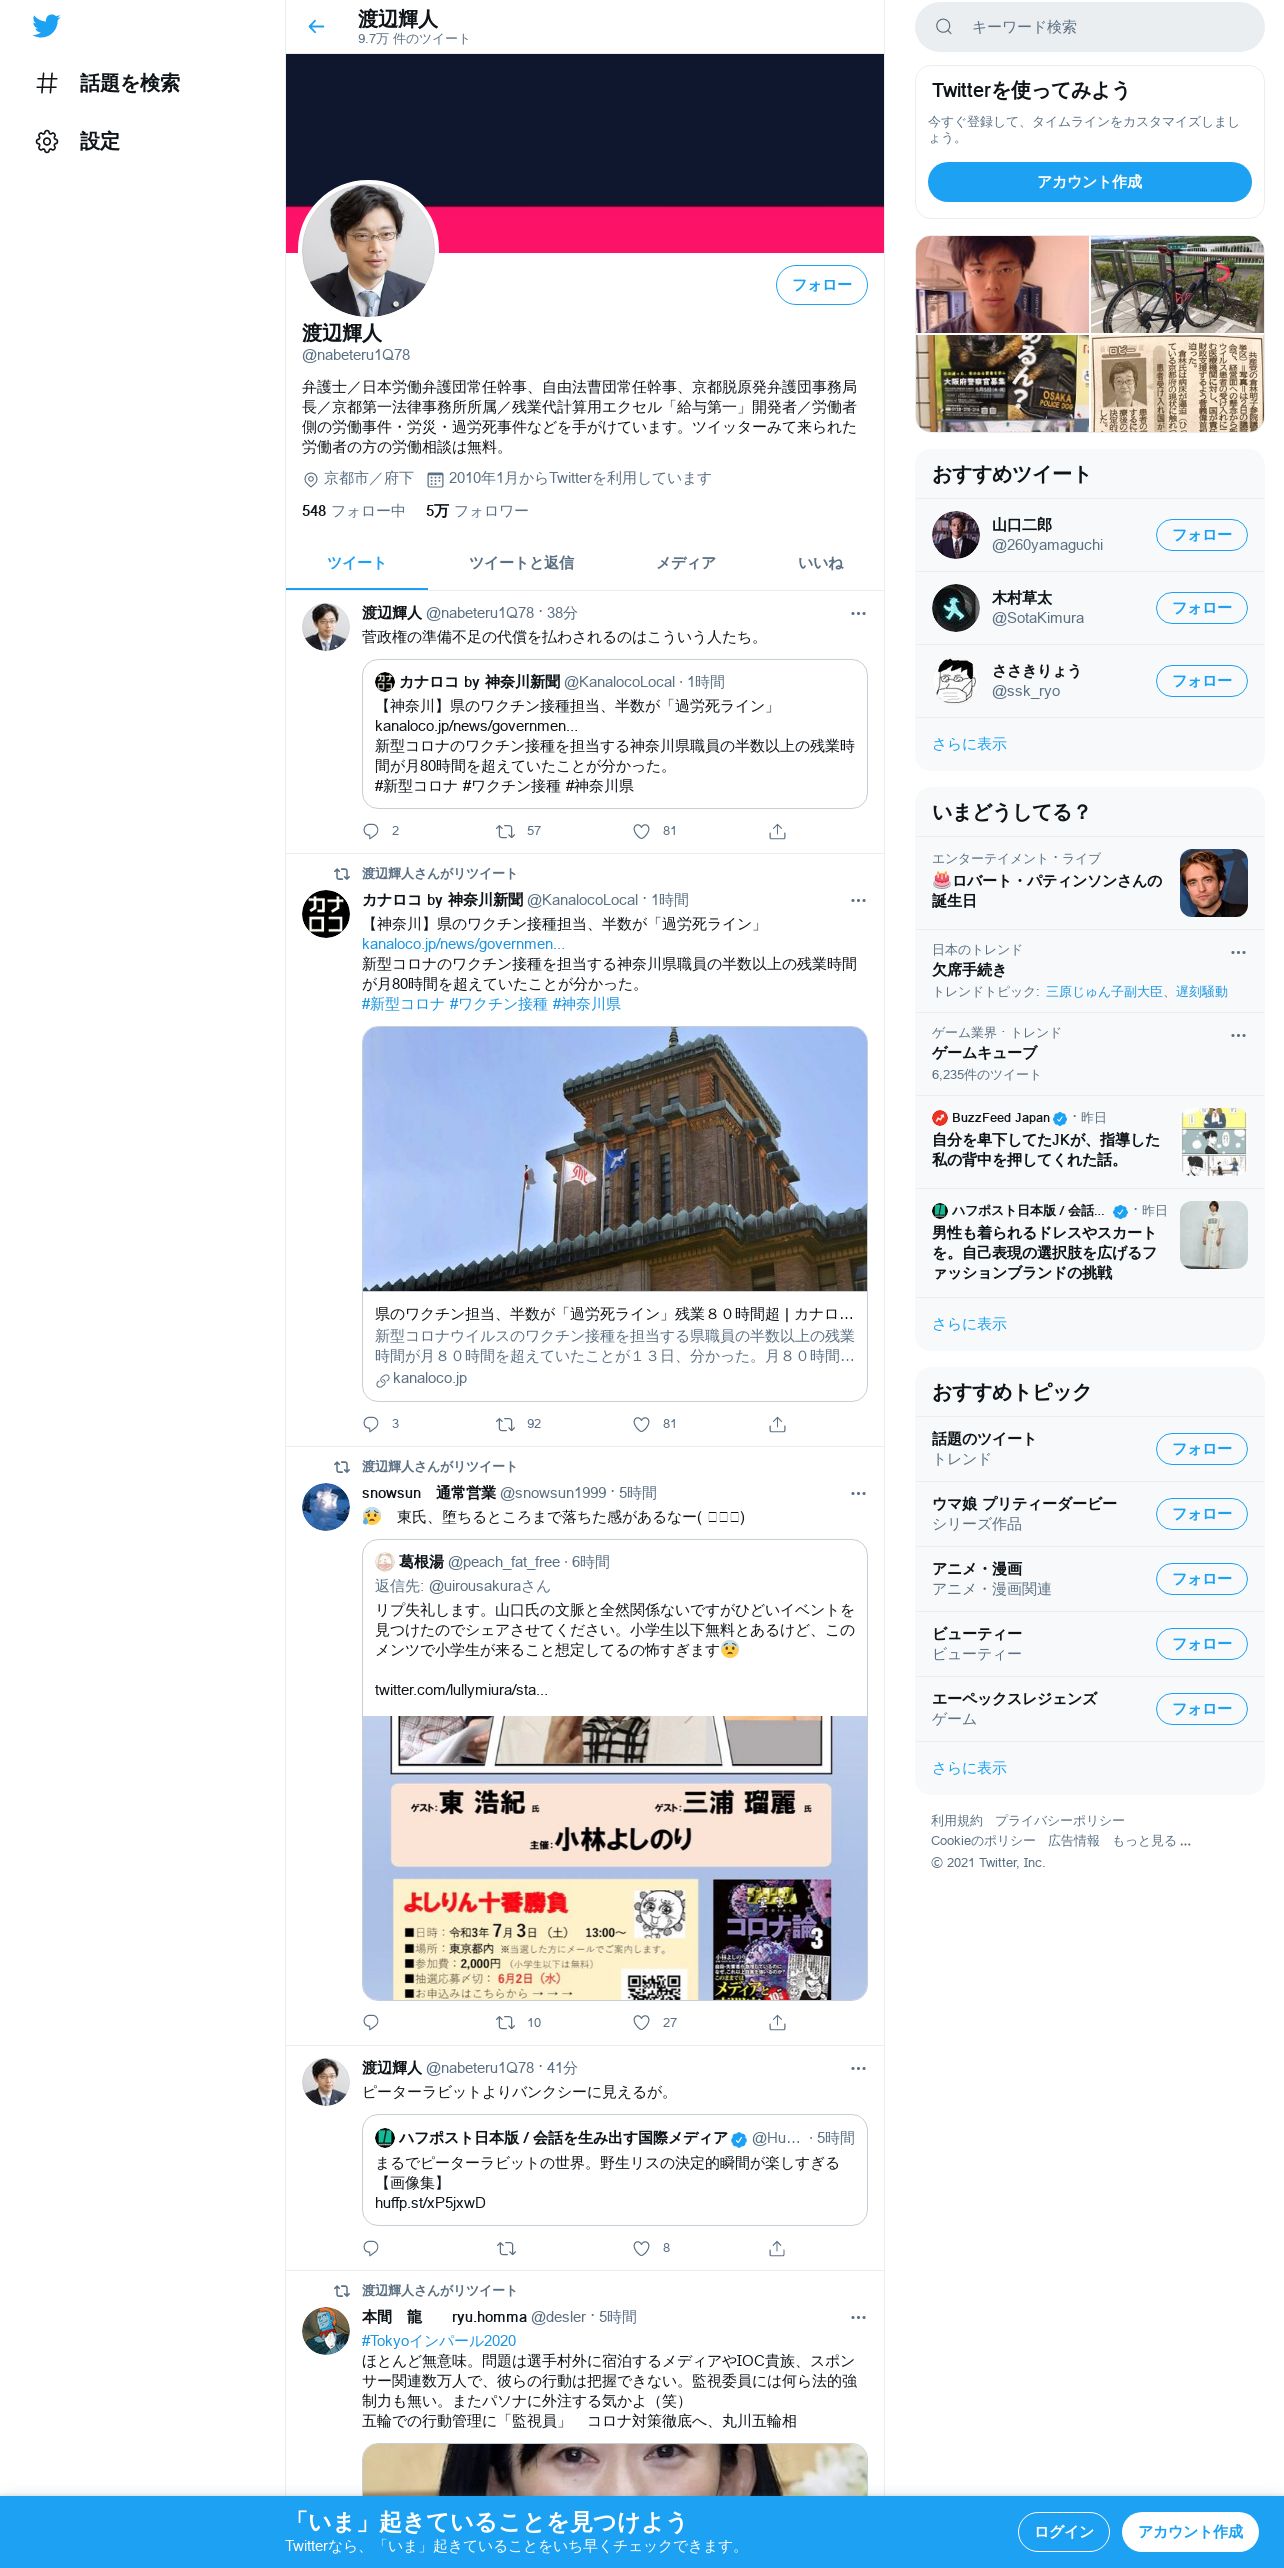Viewport: 1284px width, 2568px height.
Task: Open #Tokyoインパール2020 hashtag
Action: pos(439,2341)
